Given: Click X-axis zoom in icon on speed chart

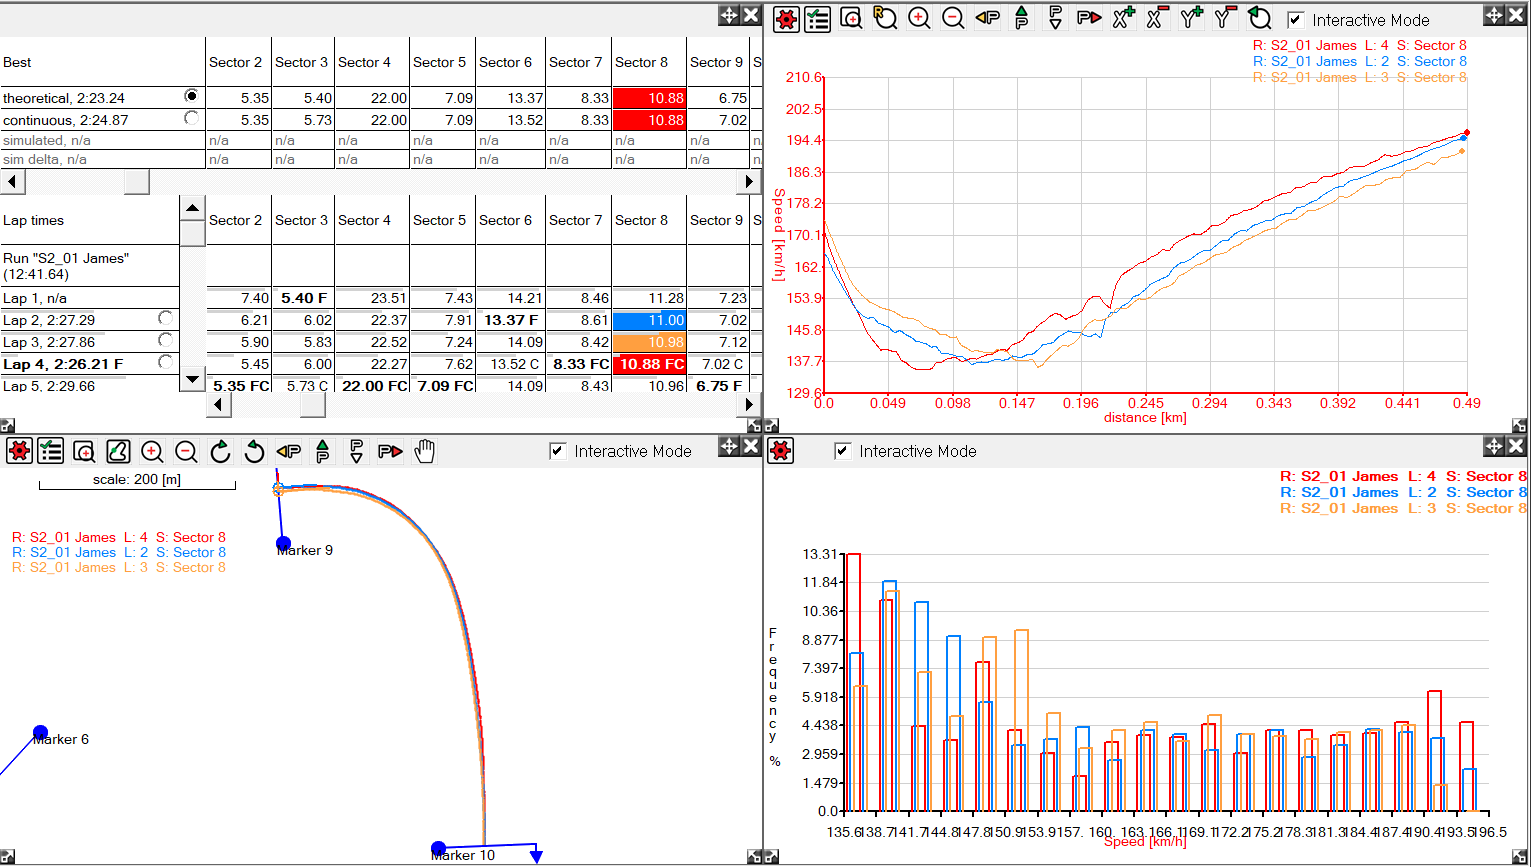Looking at the screenshot, I should click(x=1123, y=18).
